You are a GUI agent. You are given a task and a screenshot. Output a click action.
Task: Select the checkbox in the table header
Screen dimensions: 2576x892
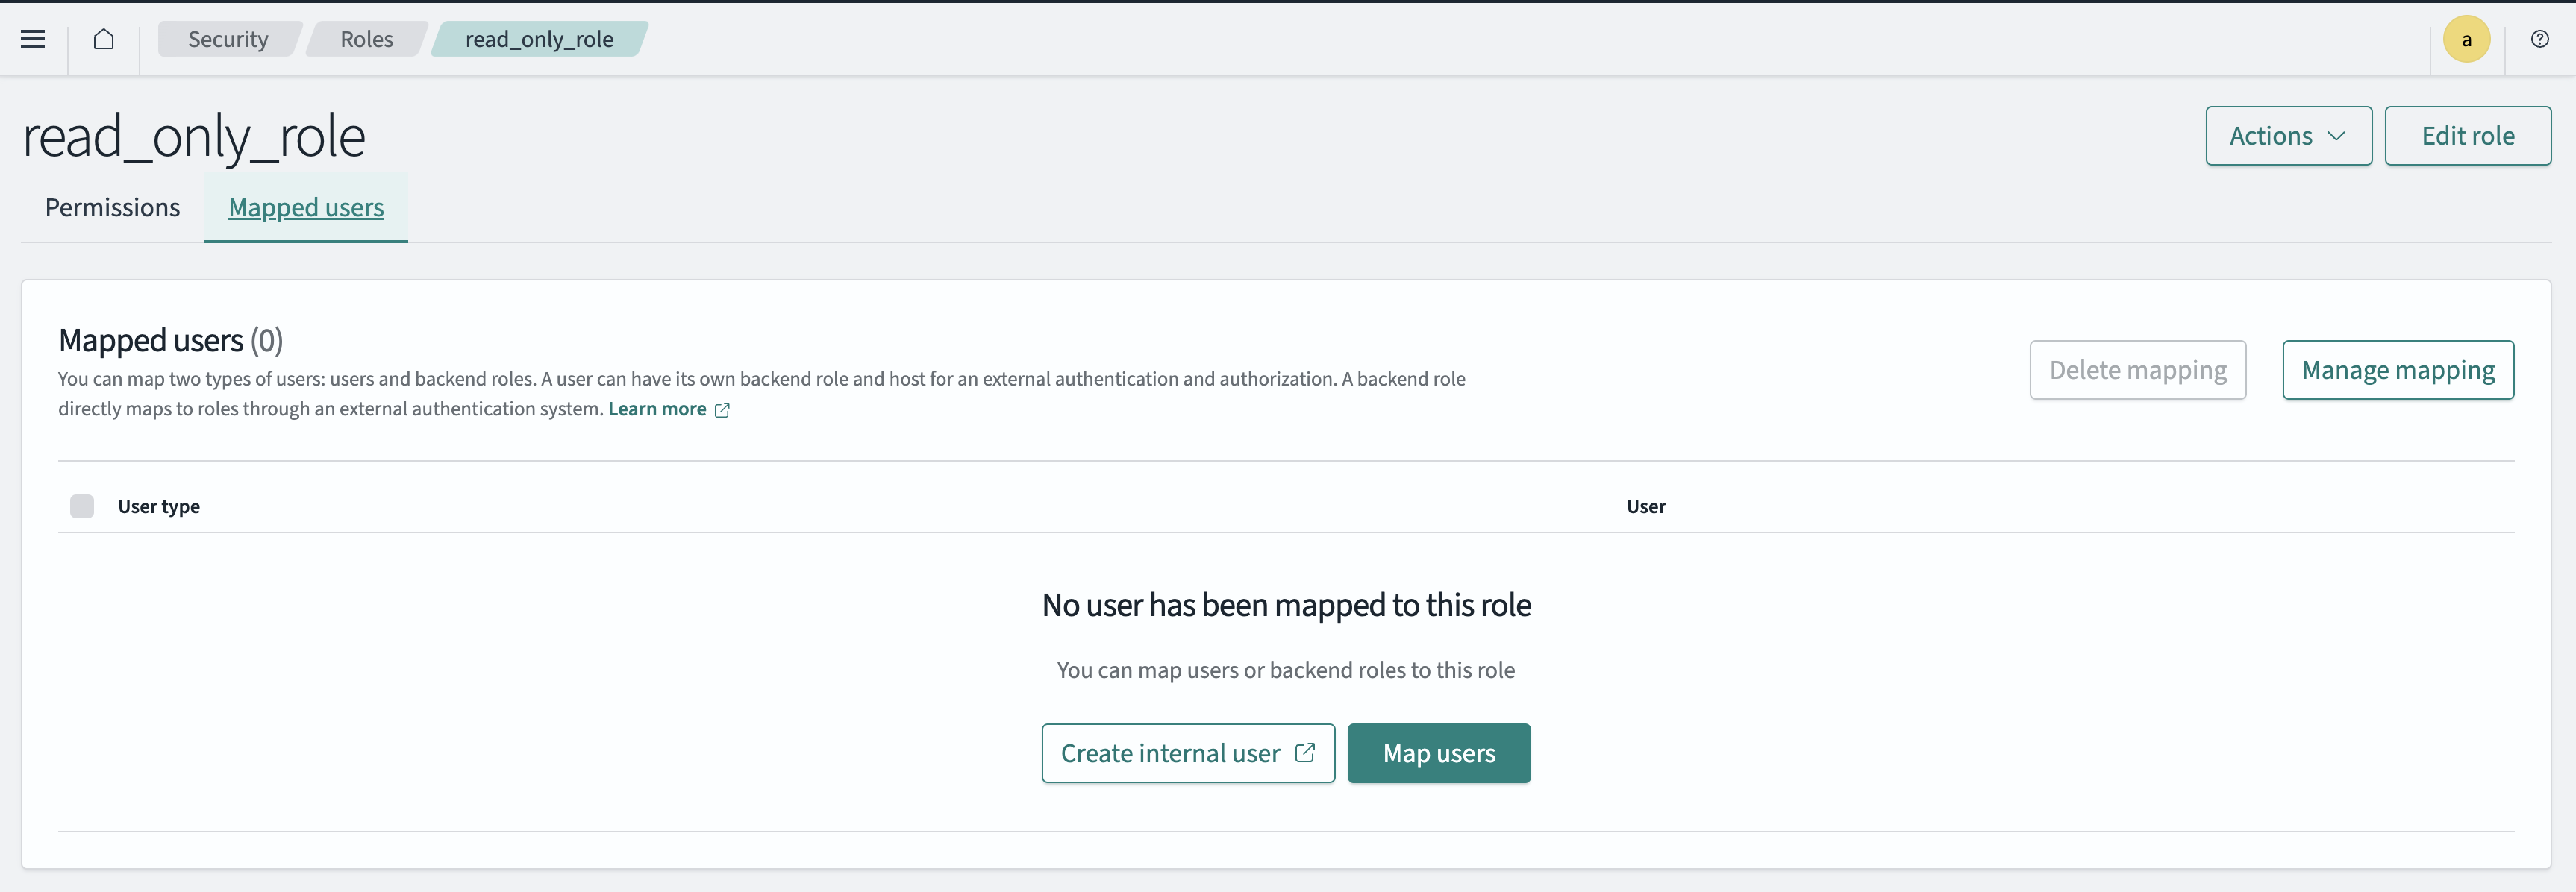coord(82,506)
